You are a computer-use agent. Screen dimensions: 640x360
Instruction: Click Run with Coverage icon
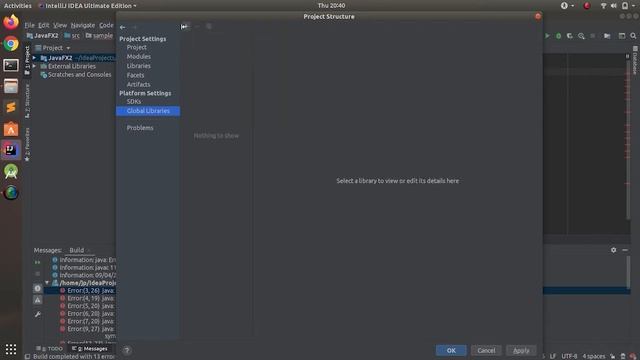pyautogui.click(x=570, y=36)
